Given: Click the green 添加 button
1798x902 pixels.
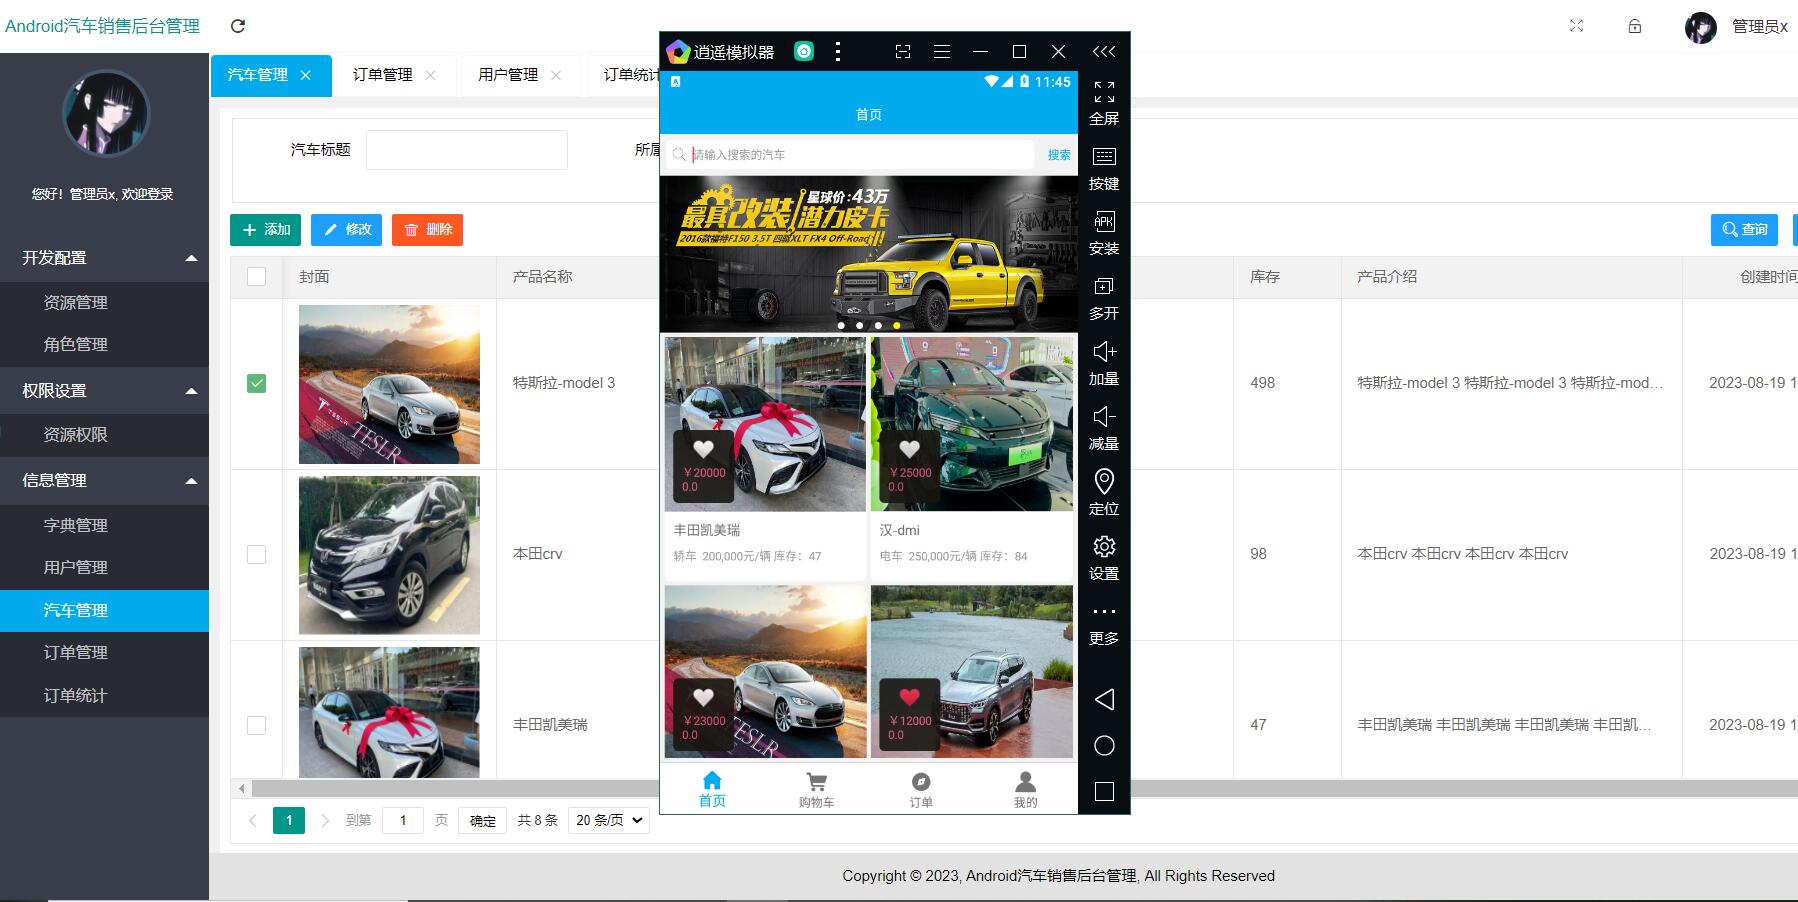Looking at the screenshot, I should (267, 230).
